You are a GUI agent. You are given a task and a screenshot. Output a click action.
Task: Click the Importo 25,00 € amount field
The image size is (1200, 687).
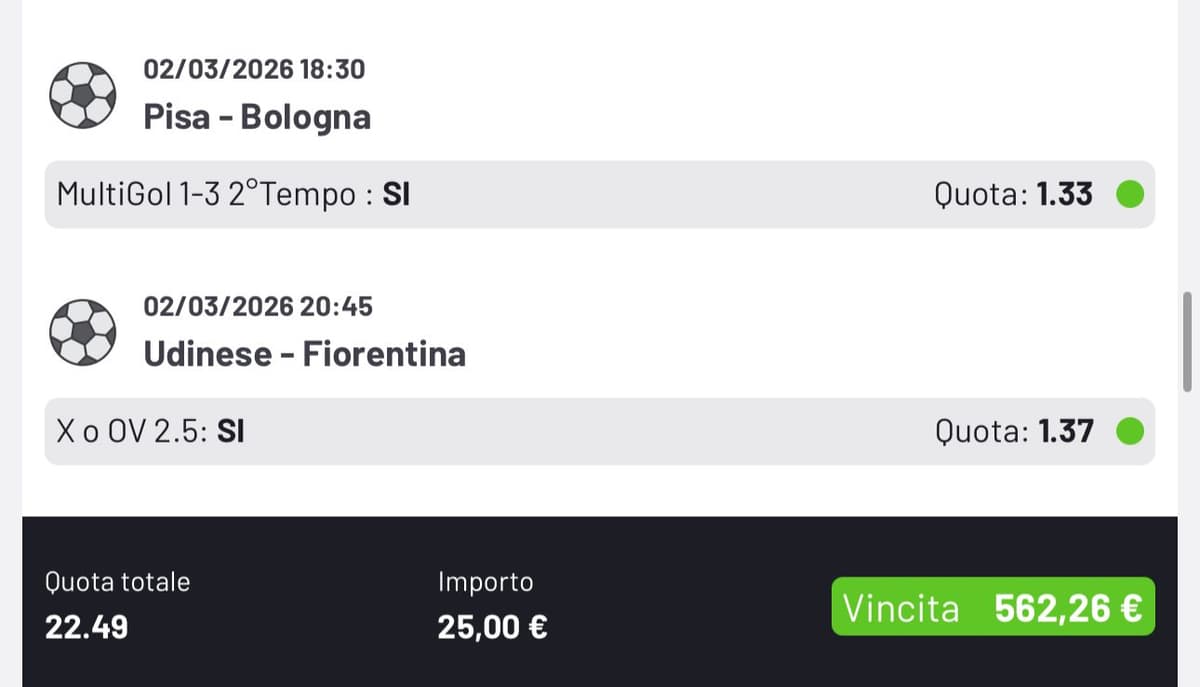pyautogui.click(x=490, y=626)
